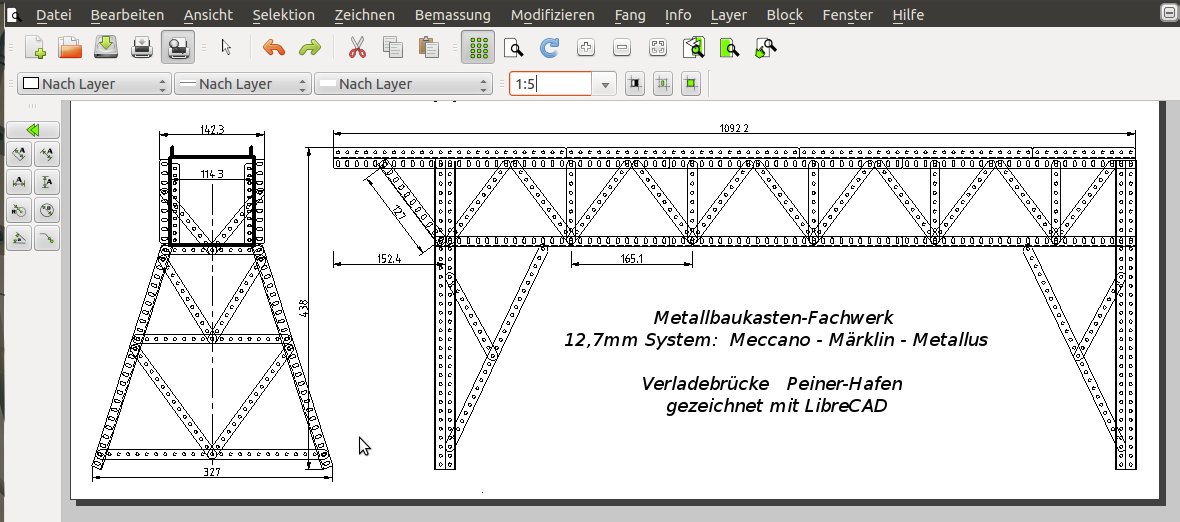Expand the print scale dropdown arrow
Viewport: 1180px width, 522px height.
[604, 84]
